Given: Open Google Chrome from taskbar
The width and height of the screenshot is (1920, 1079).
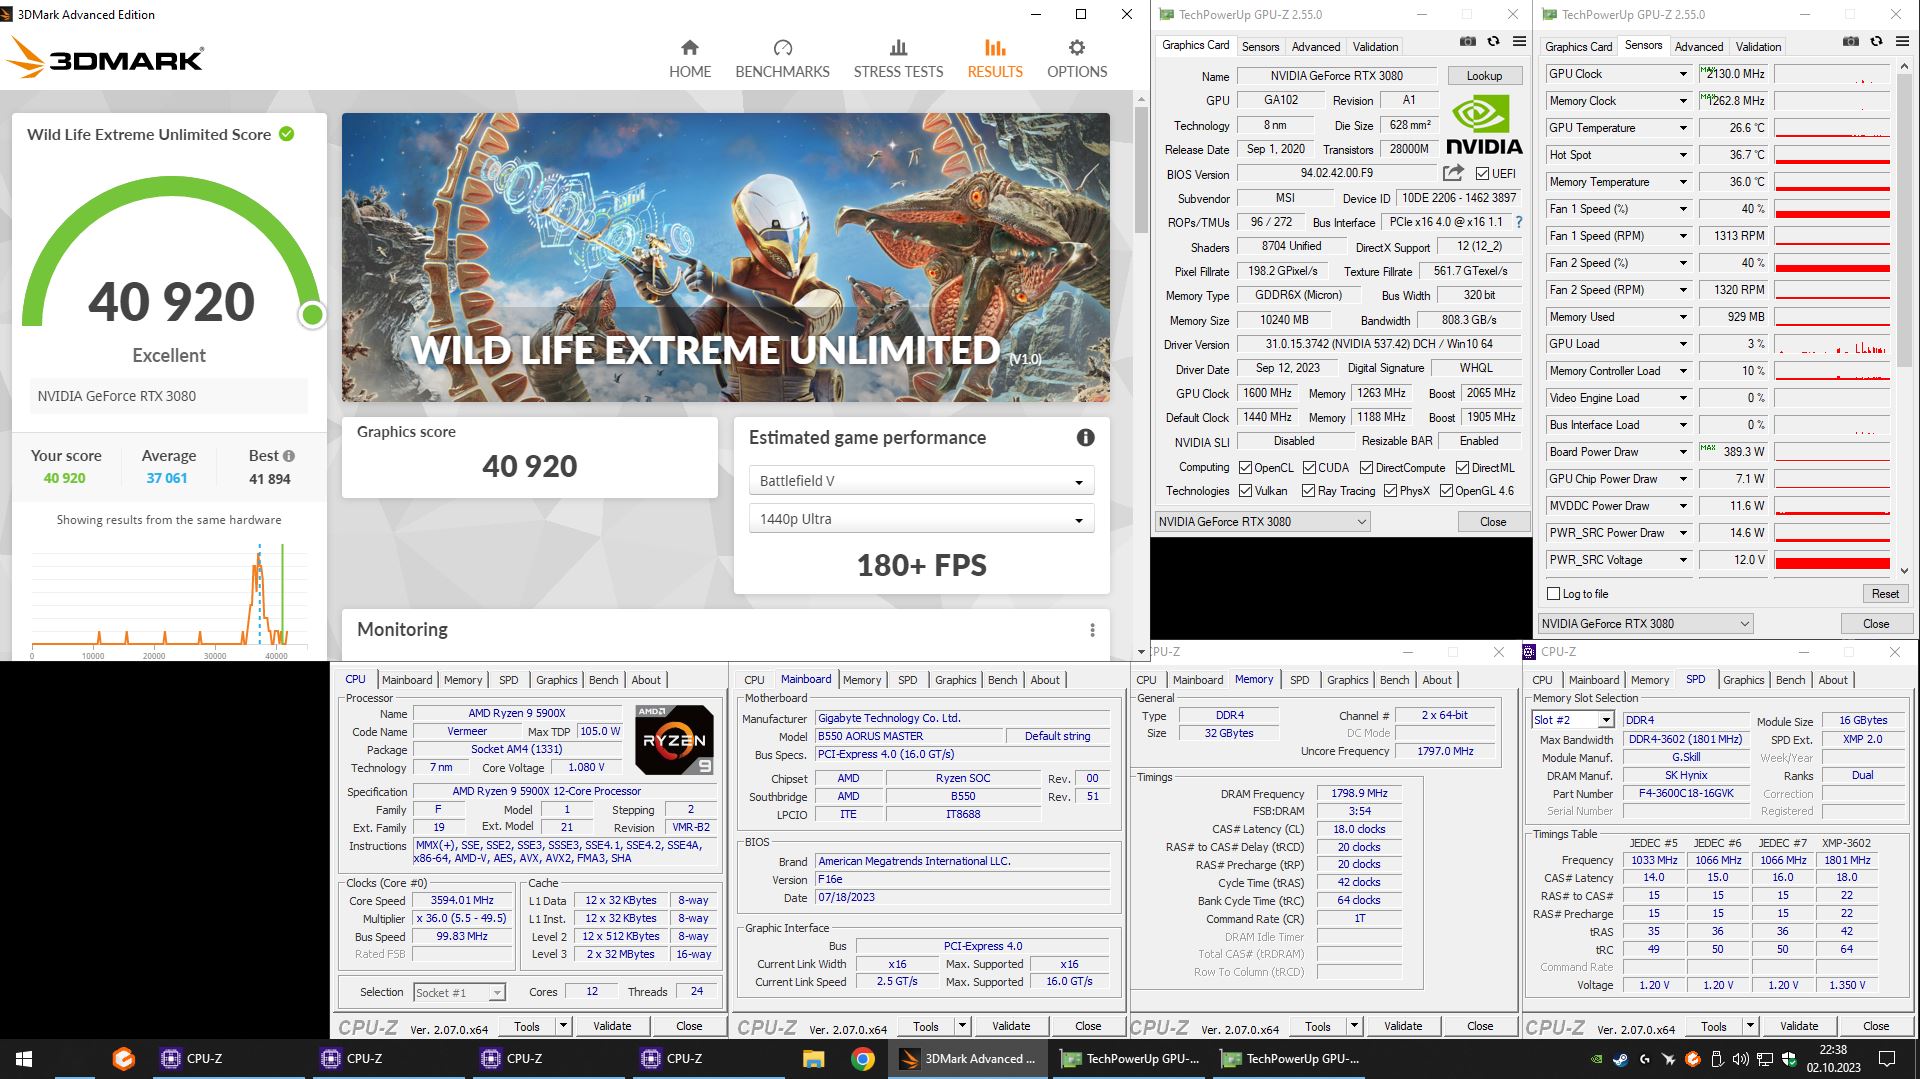Looking at the screenshot, I should pos(862,1059).
